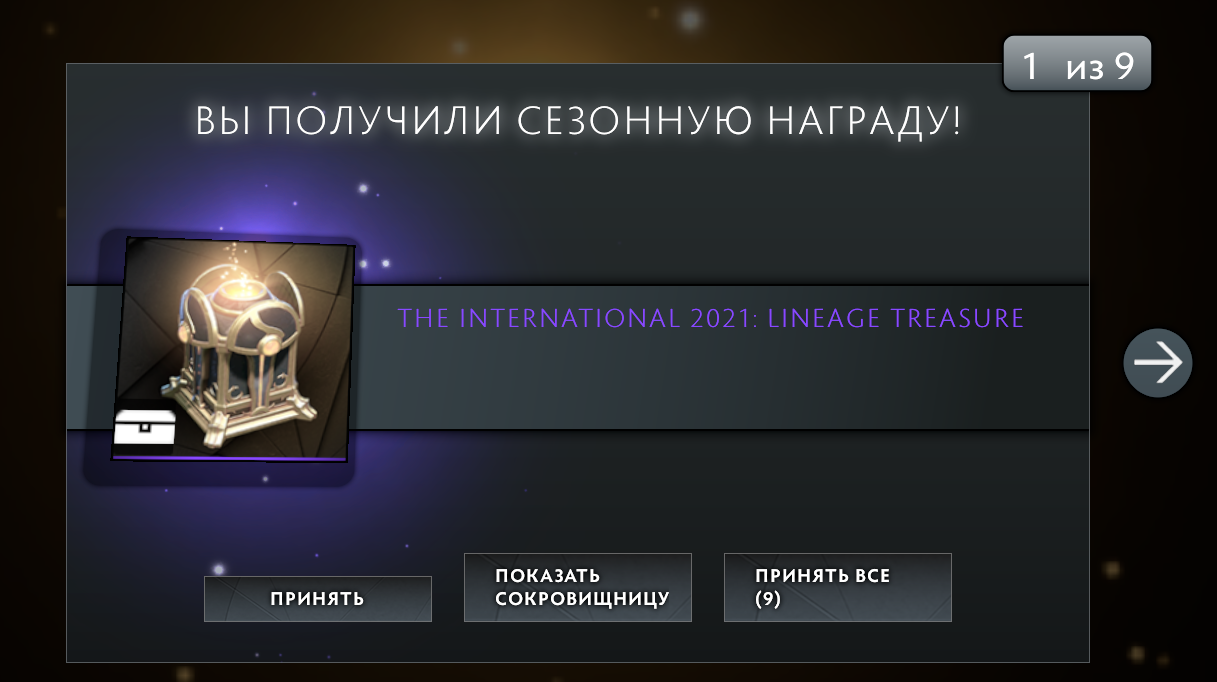1217x682 pixels.
Task: Click the word СОКРОВИЩНИЦУ on the middle button
Action: (582, 600)
